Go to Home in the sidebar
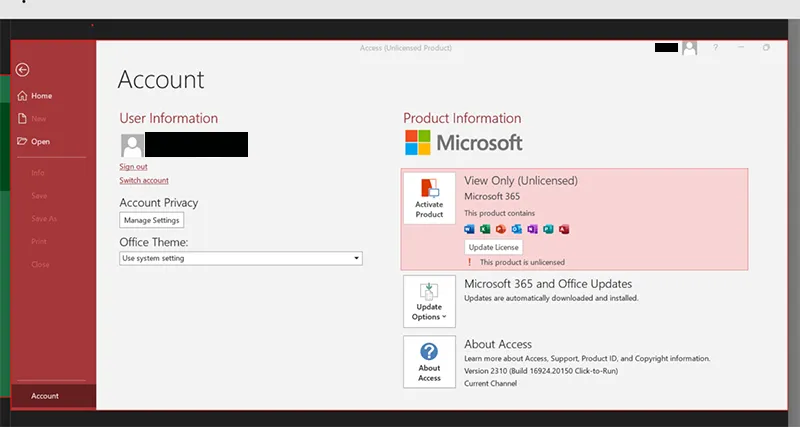The height and width of the screenshot is (427, 800). tap(41, 96)
